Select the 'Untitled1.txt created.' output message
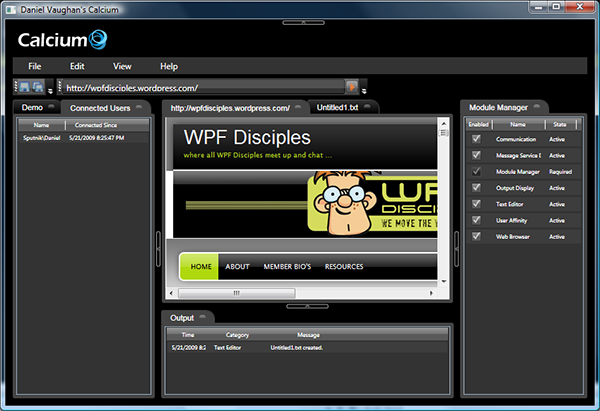The image size is (600, 411). point(297,347)
